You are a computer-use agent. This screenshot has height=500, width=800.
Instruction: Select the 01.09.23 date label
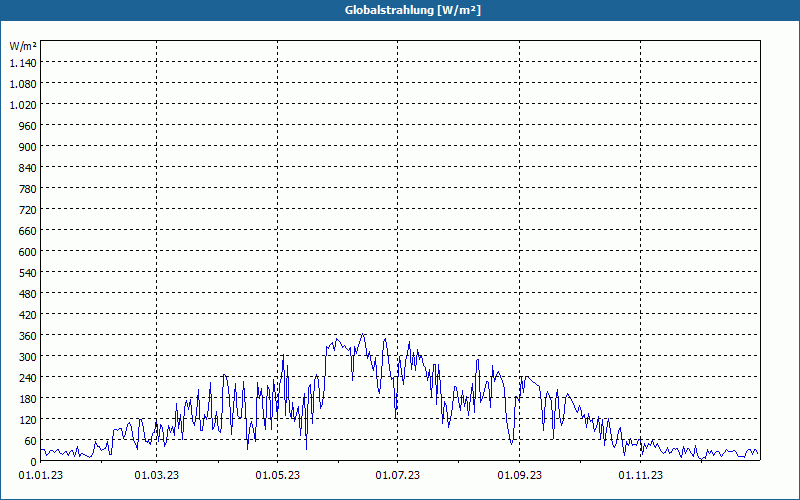click(x=519, y=476)
